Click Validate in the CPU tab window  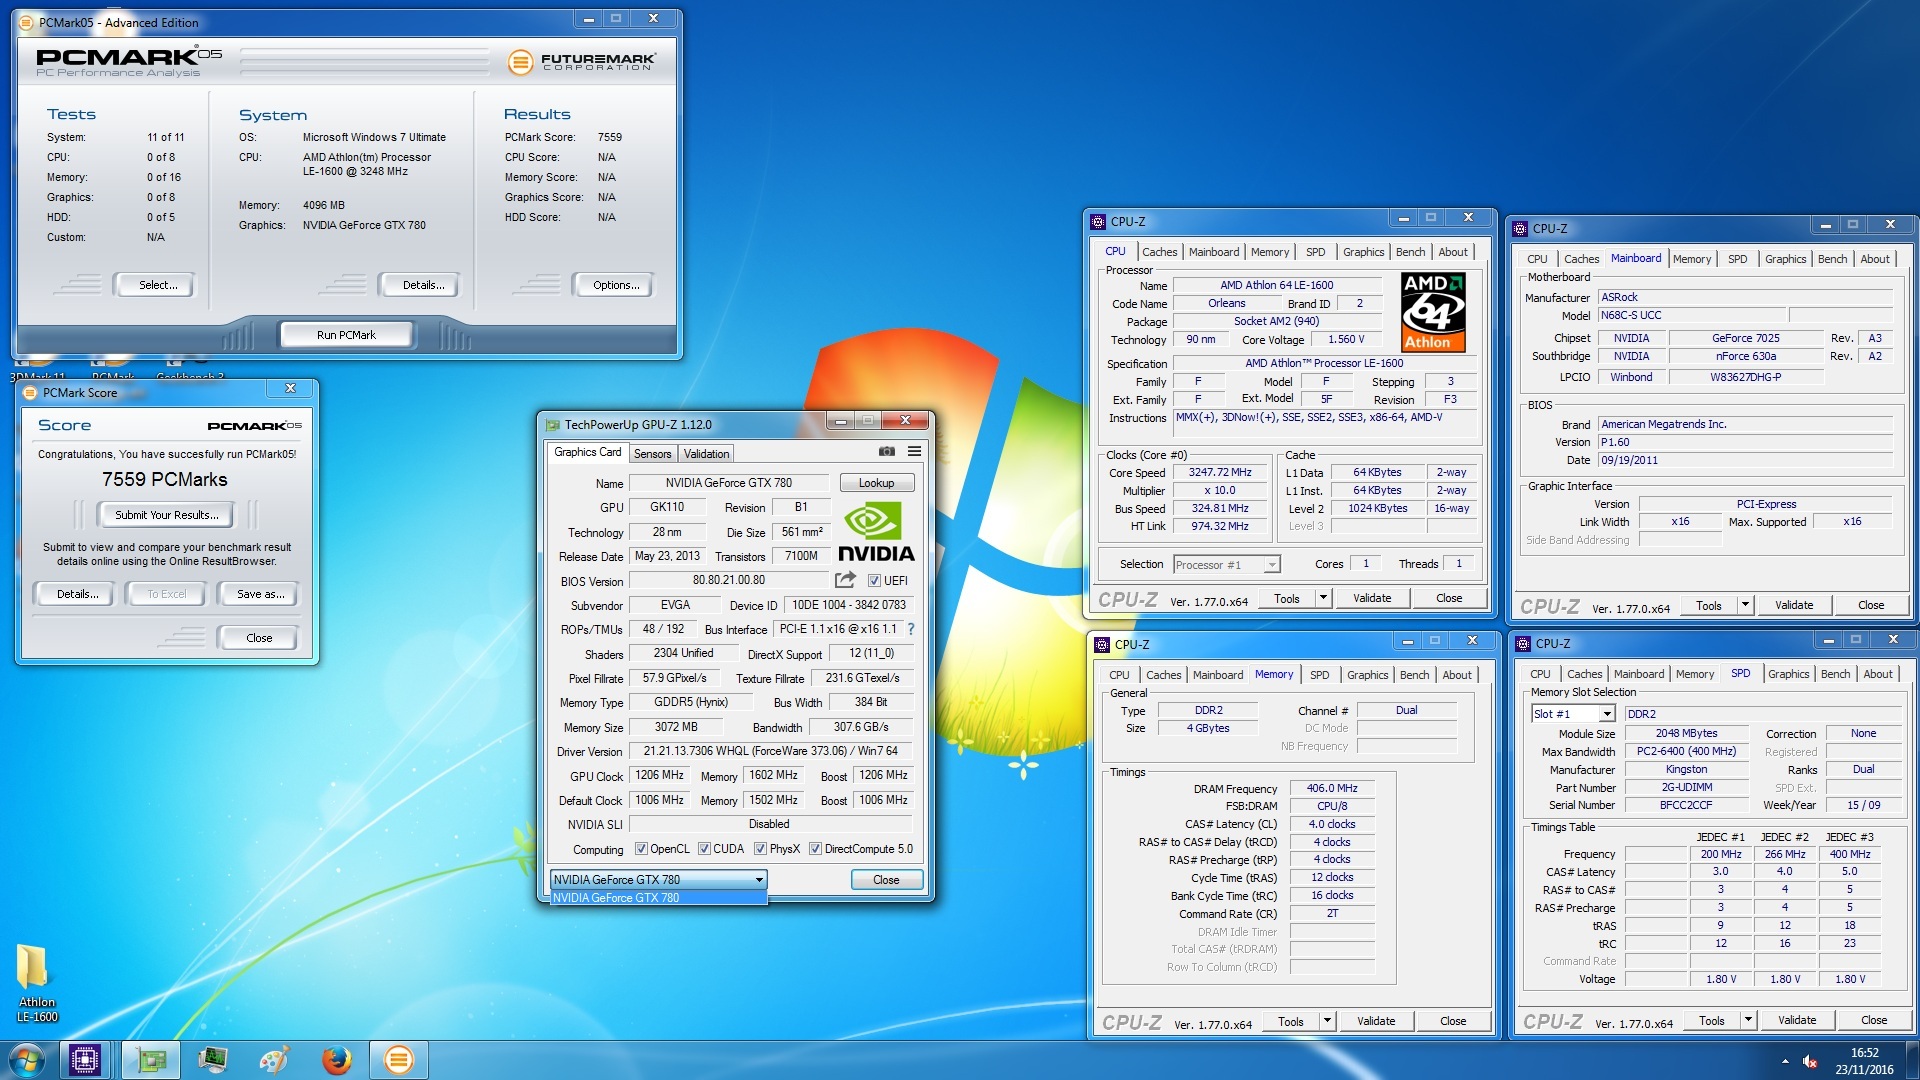pos(1372,598)
